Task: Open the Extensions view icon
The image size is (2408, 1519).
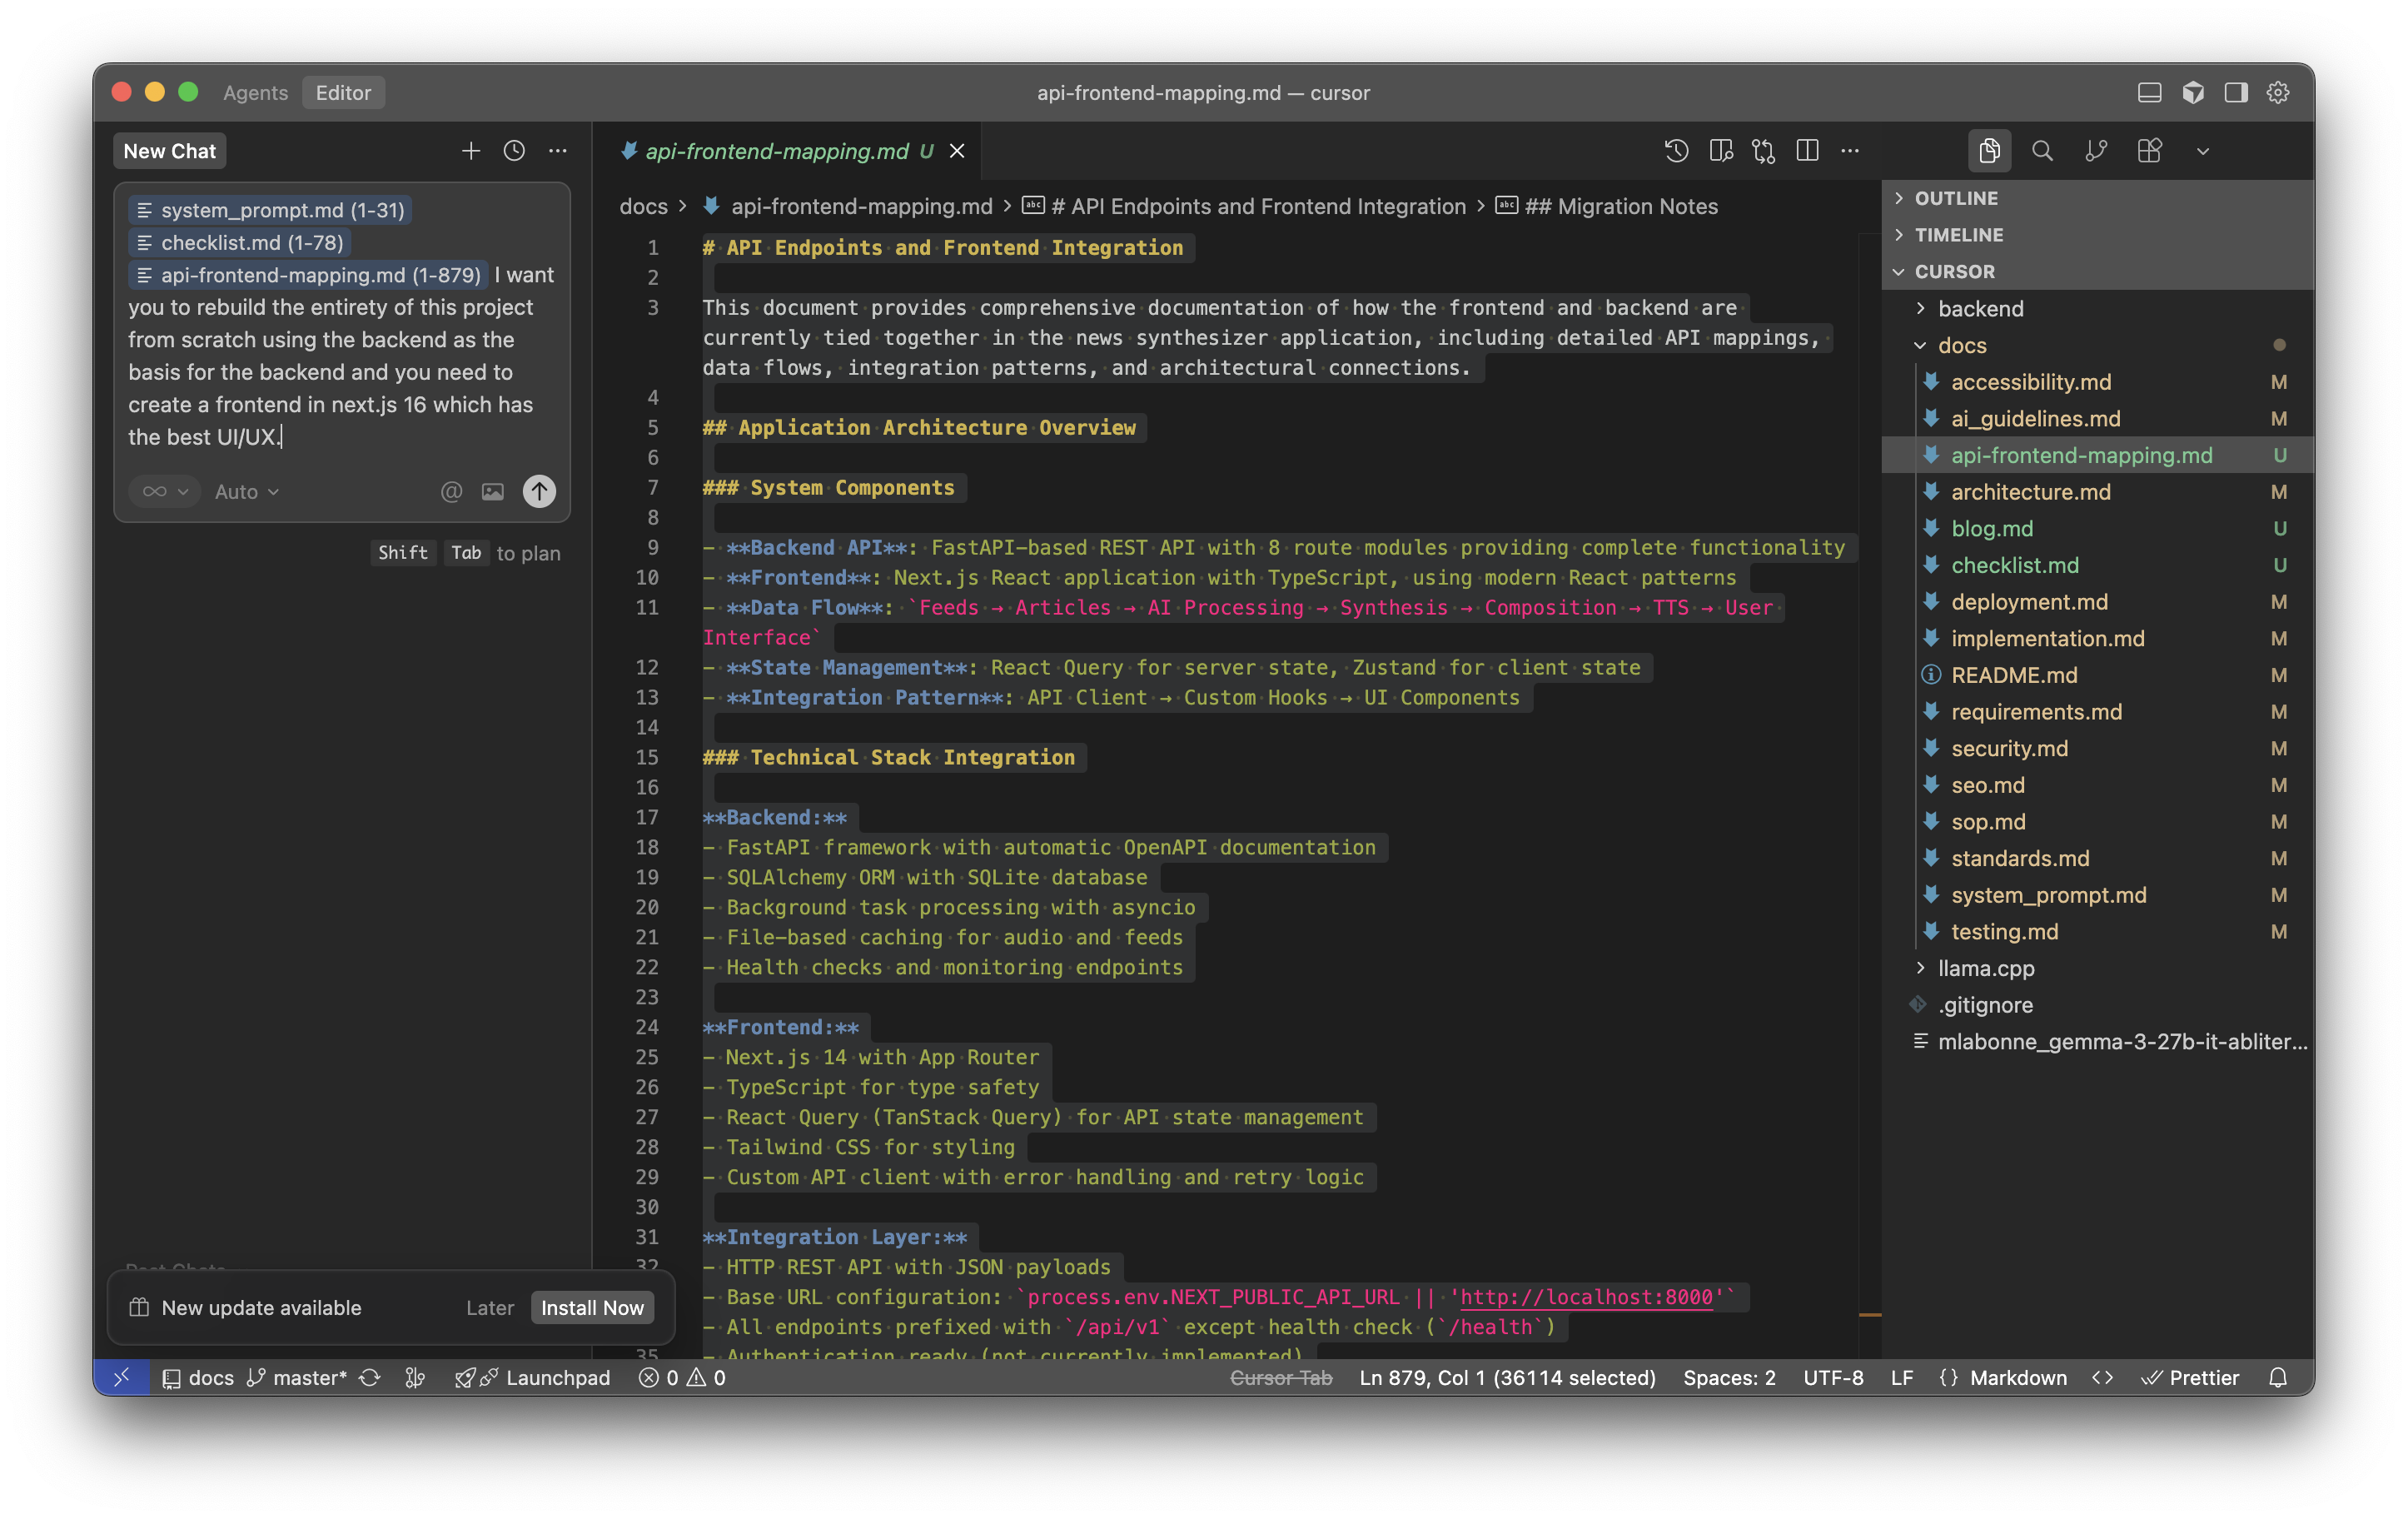Action: (2149, 151)
